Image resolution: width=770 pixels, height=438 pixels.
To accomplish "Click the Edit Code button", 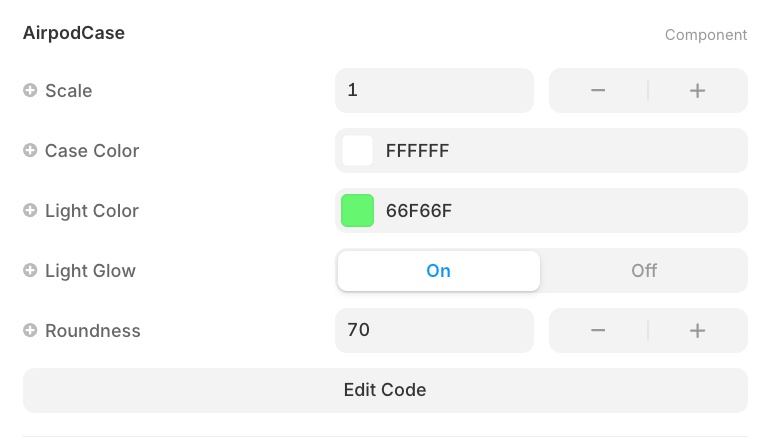I will pos(385,390).
